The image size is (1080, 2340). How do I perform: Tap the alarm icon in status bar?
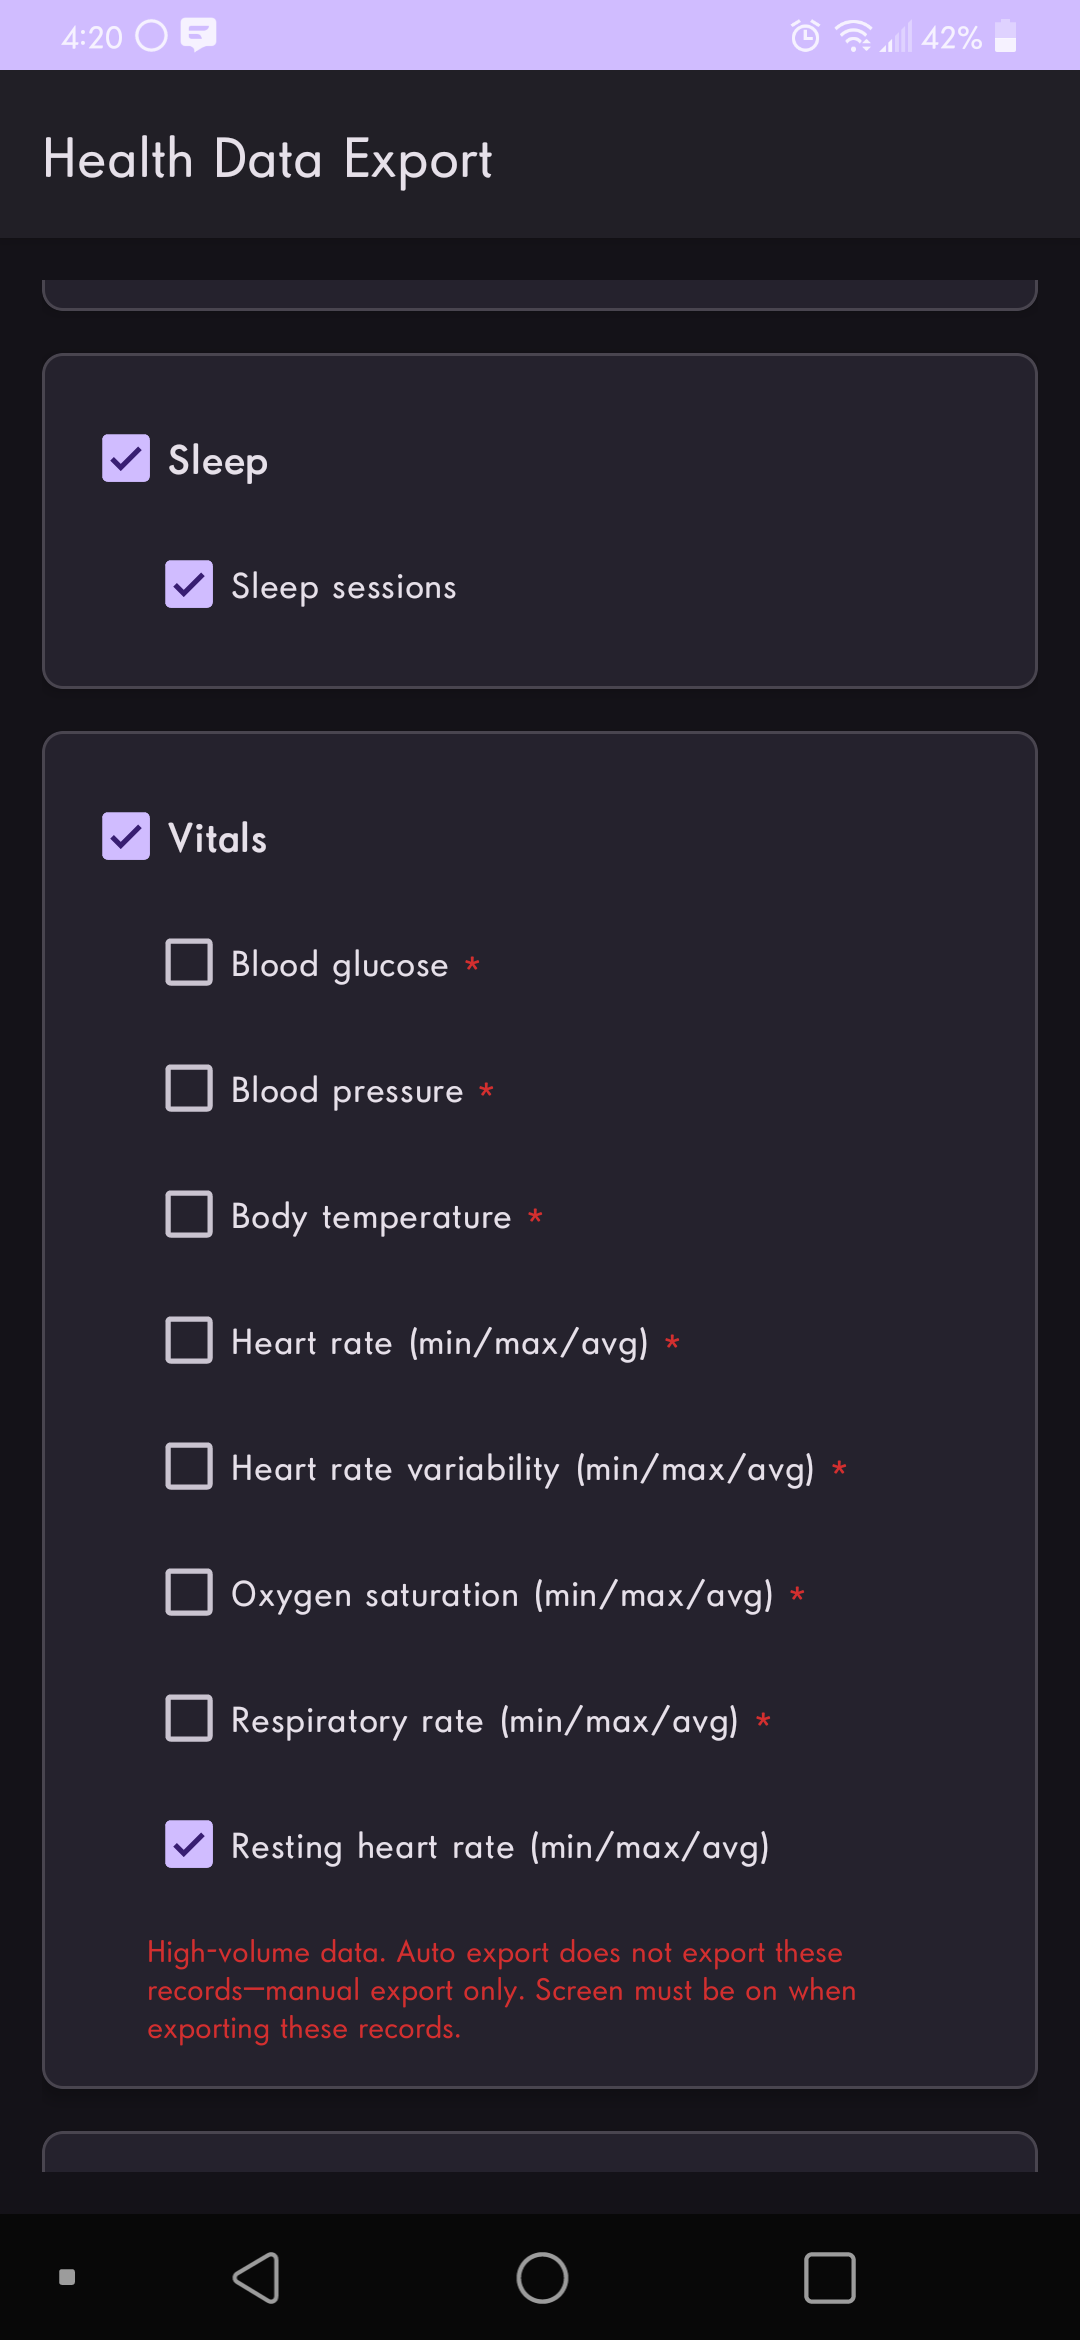[805, 37]
